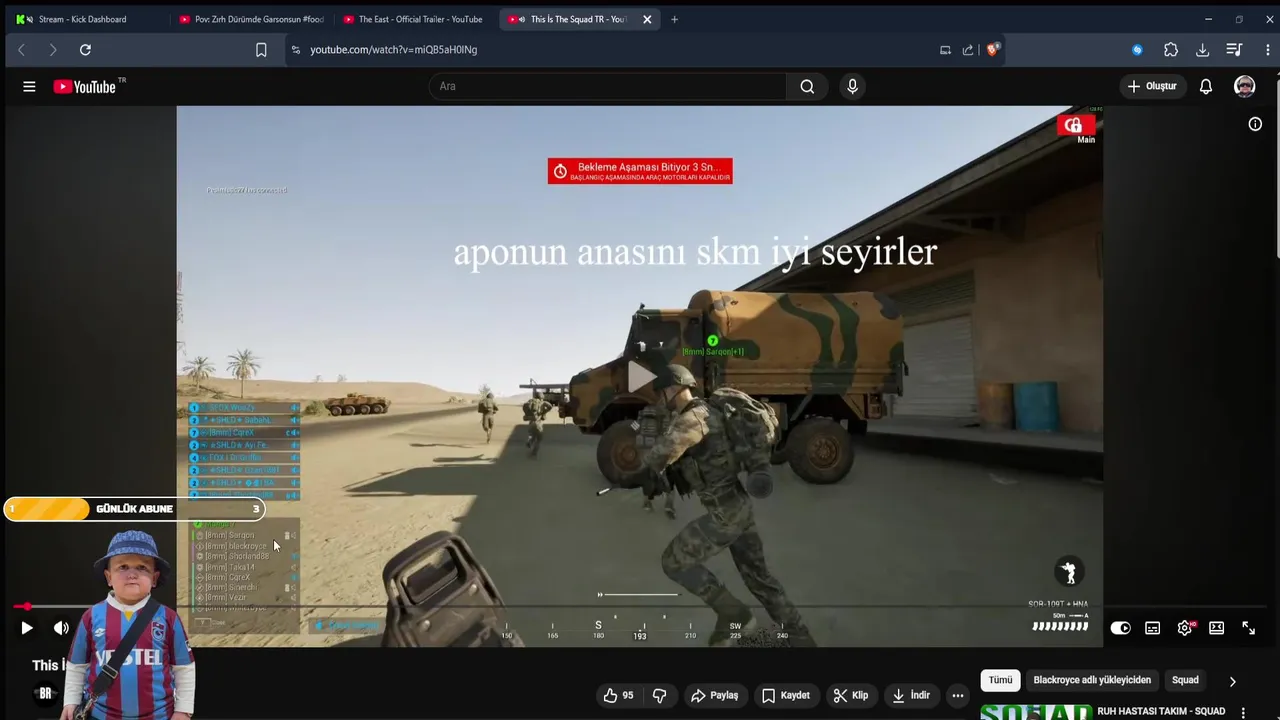Open the extensions puzzle icon

coord(1171,50)
